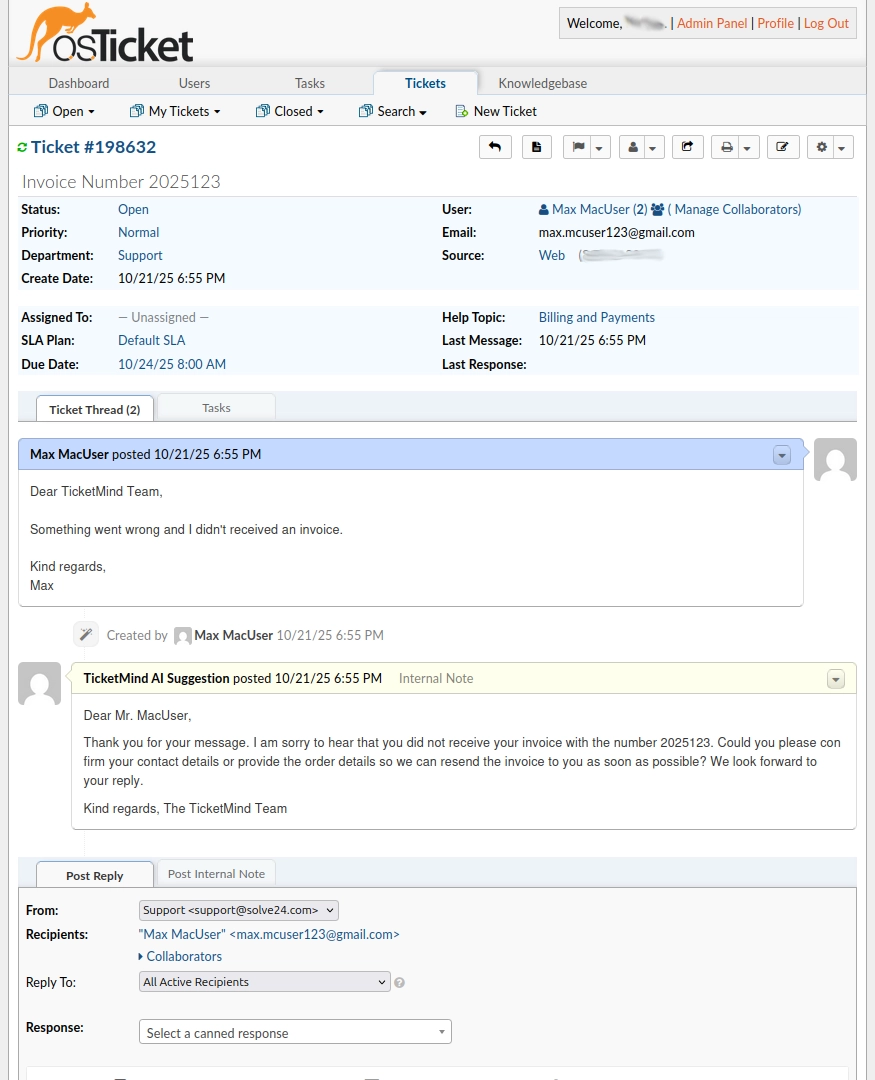Open the Print ticket icon
The image size is (875, 1080).
point(727,146)
